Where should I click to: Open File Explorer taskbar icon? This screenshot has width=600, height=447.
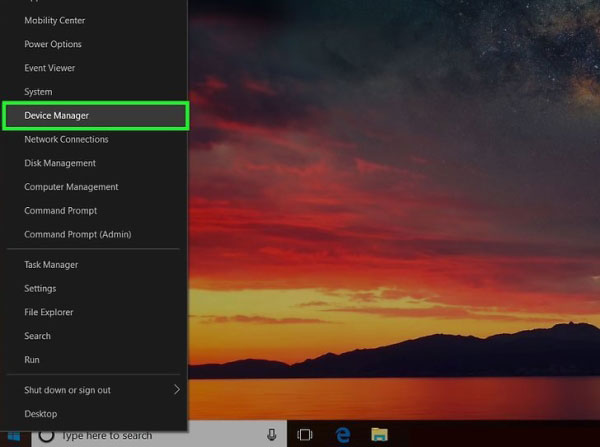click(379, 435)
